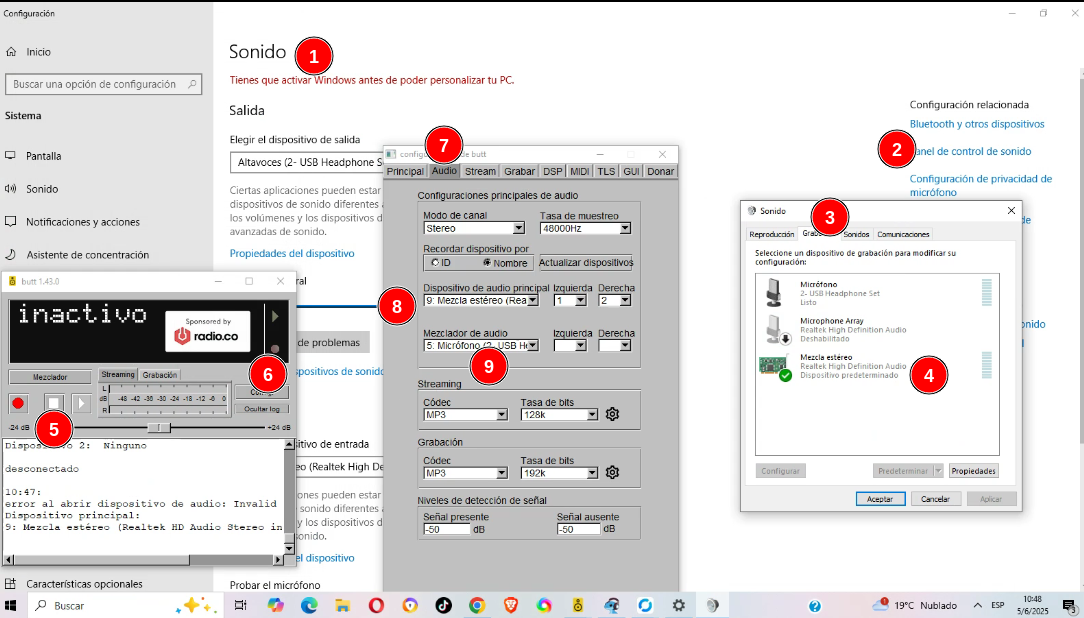1084x618 pixels.
Task: Show hidden system tray icons
Action: pos(978,606)
